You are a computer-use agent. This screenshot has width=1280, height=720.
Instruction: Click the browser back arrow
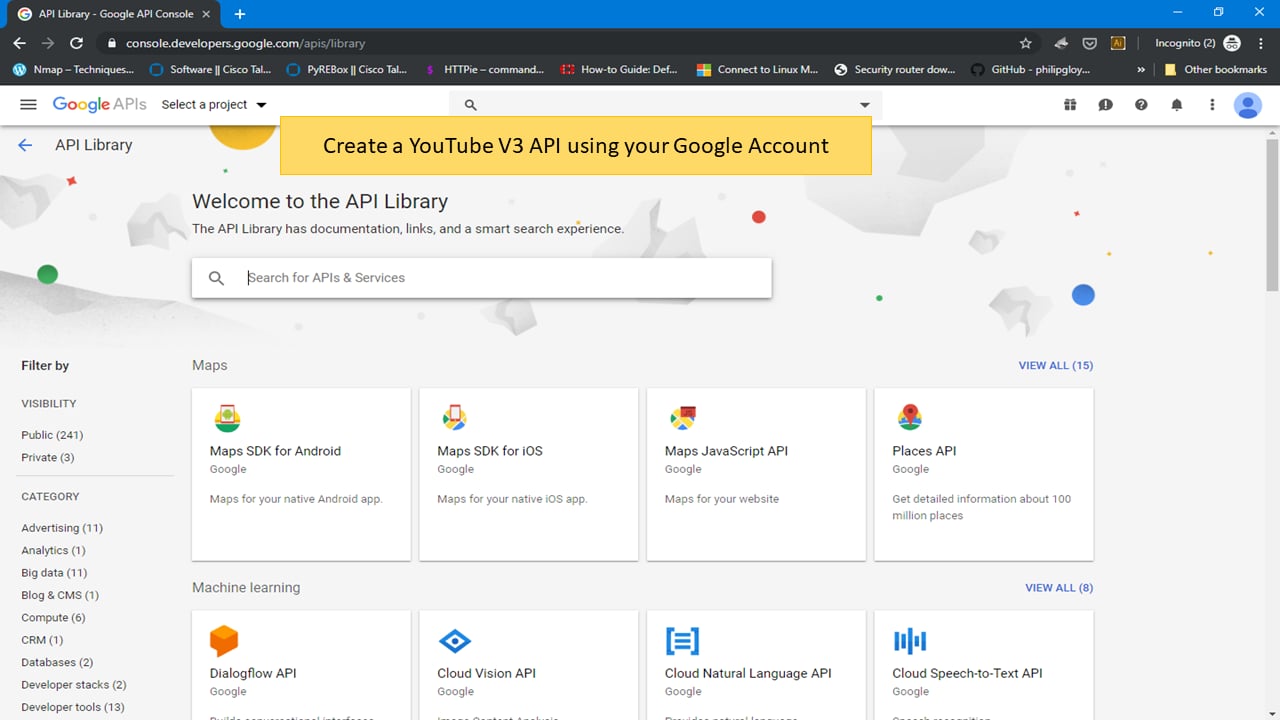[19, 43]
